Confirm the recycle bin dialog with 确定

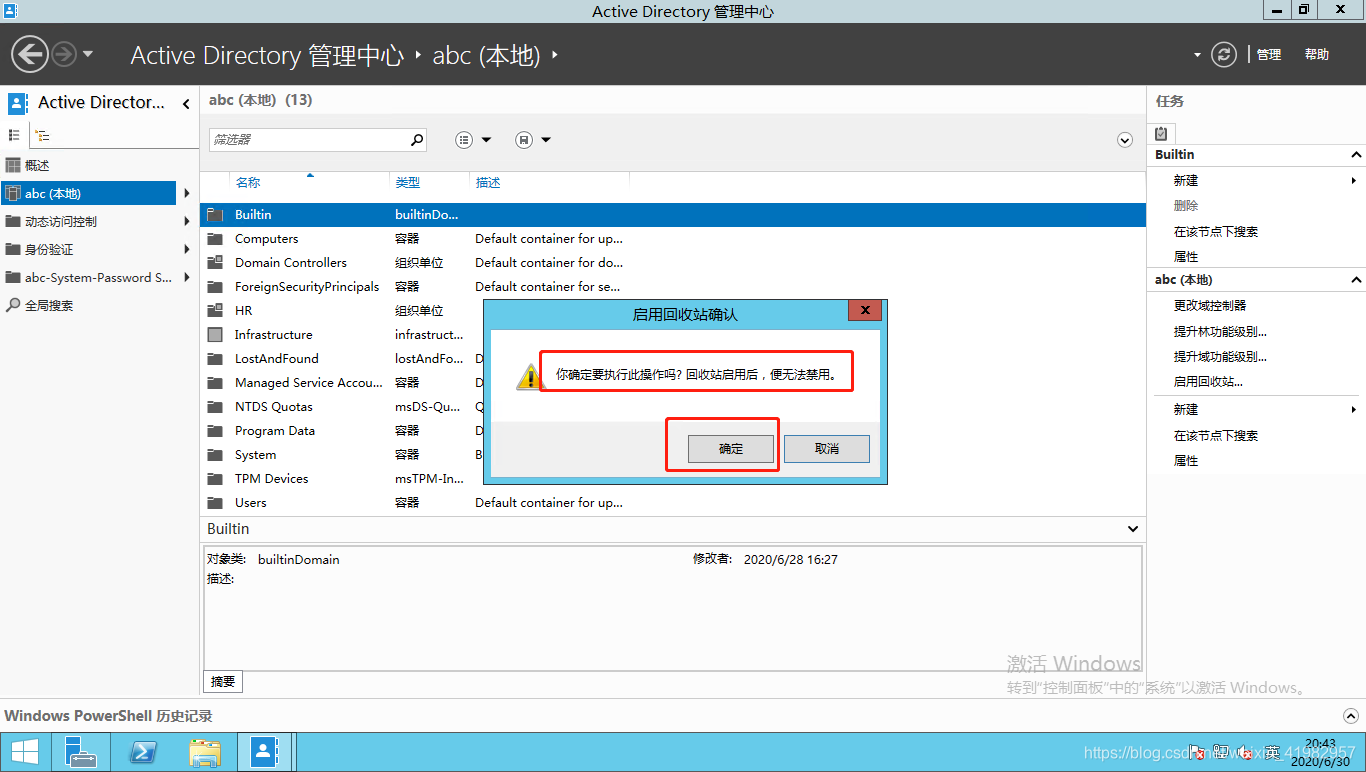coord(731,449)
